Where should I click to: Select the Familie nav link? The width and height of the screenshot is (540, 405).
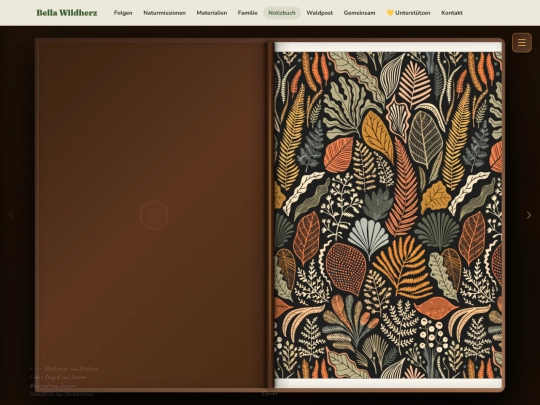point(247,13)
